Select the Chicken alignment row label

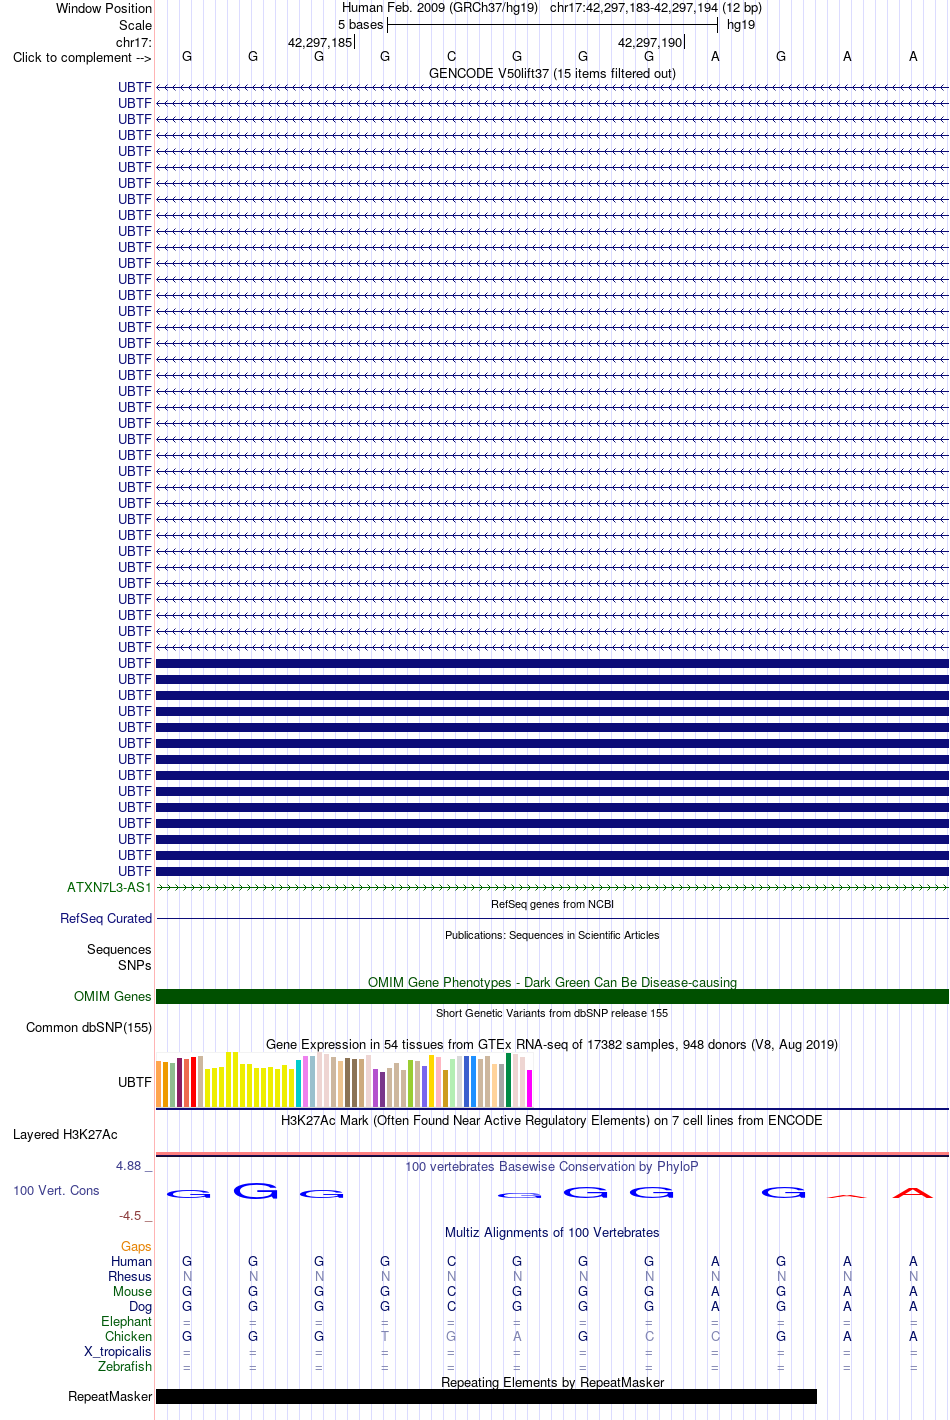[128, 1336]
